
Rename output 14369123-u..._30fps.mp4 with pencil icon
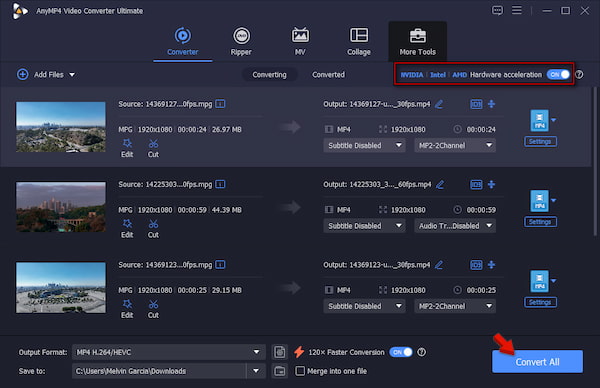tap(439, 265)
